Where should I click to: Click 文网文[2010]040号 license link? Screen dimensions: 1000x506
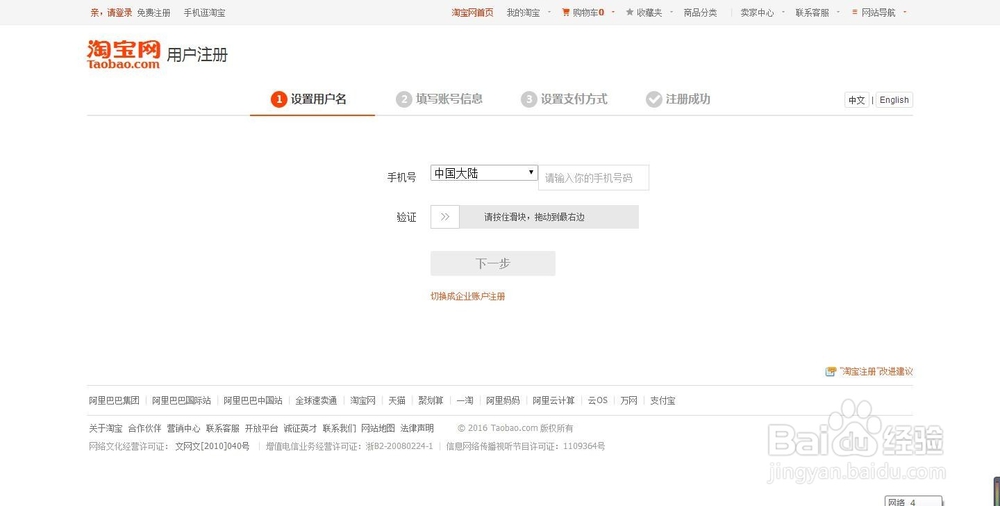click(x=212, y=446)
